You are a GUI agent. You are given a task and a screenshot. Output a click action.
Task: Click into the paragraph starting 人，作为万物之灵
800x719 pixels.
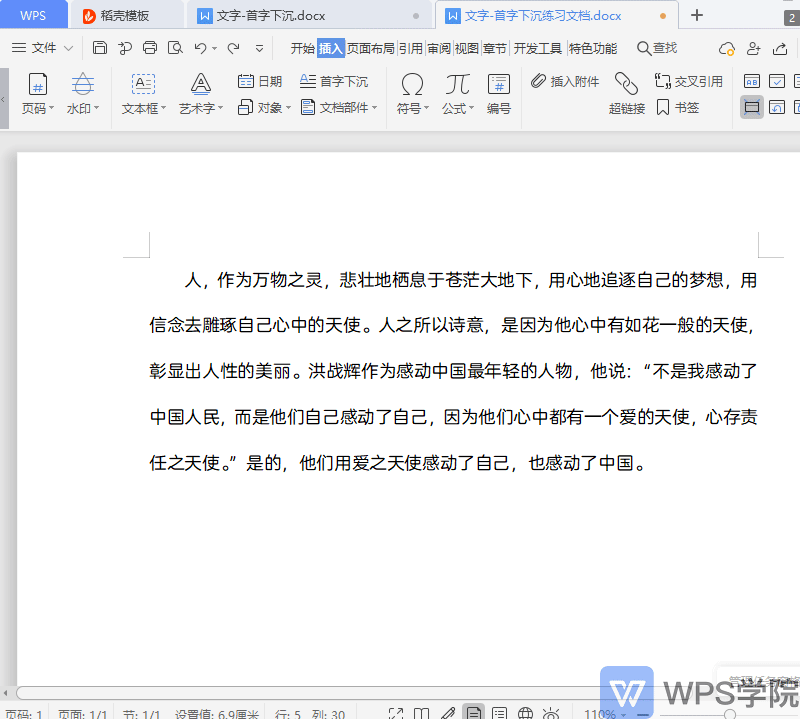(453, 371)
